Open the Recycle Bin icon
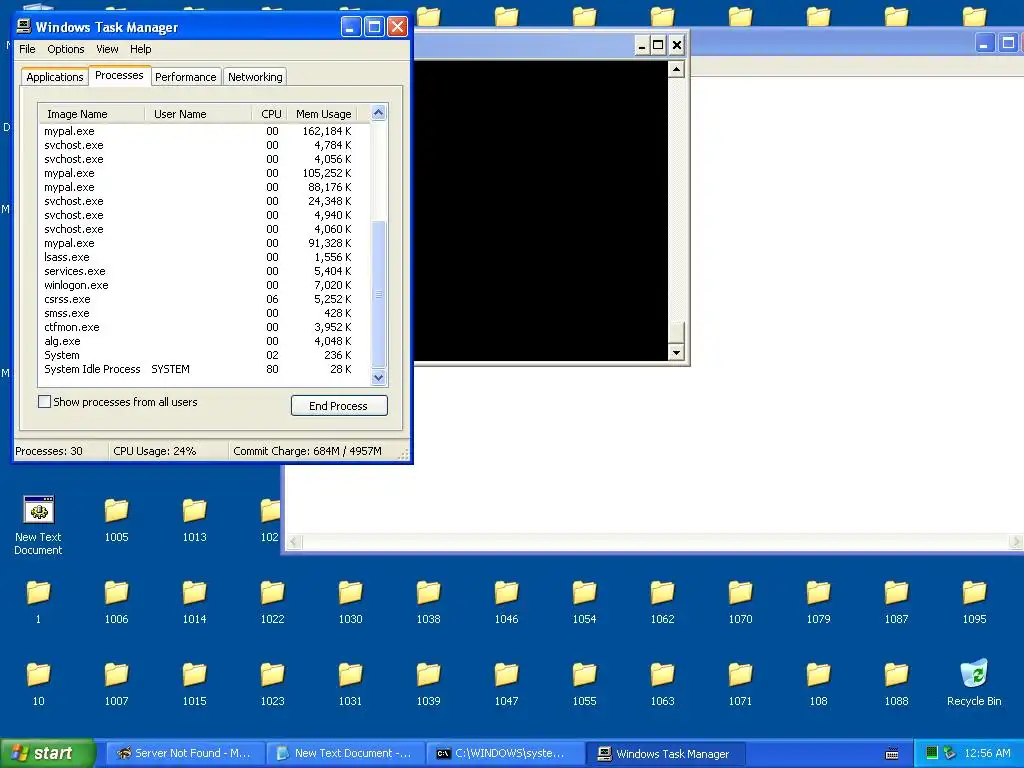The image size is (1024, 768). (x=974, y=682)
